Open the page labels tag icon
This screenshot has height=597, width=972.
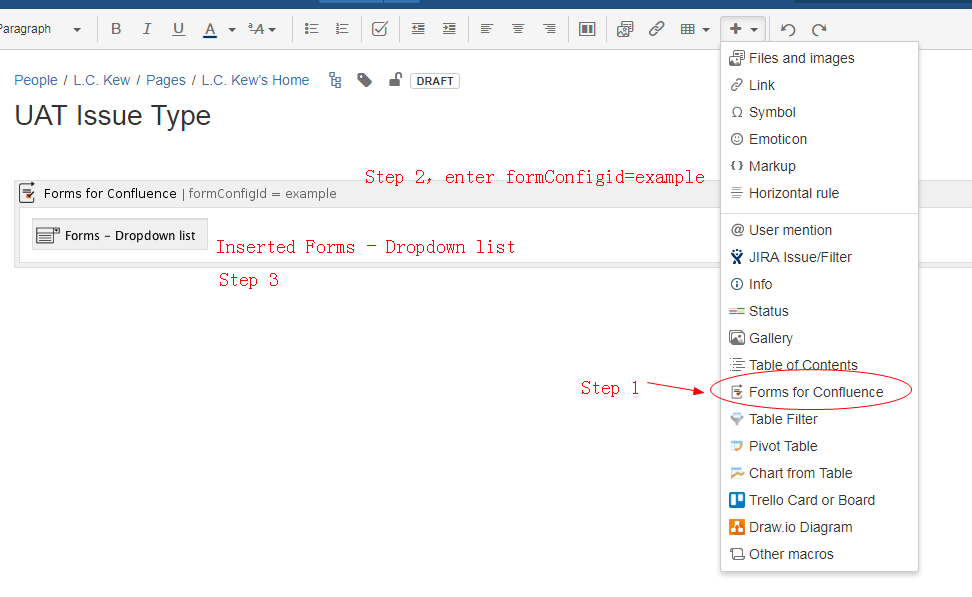pyautogui.click(x=364, y=80)
